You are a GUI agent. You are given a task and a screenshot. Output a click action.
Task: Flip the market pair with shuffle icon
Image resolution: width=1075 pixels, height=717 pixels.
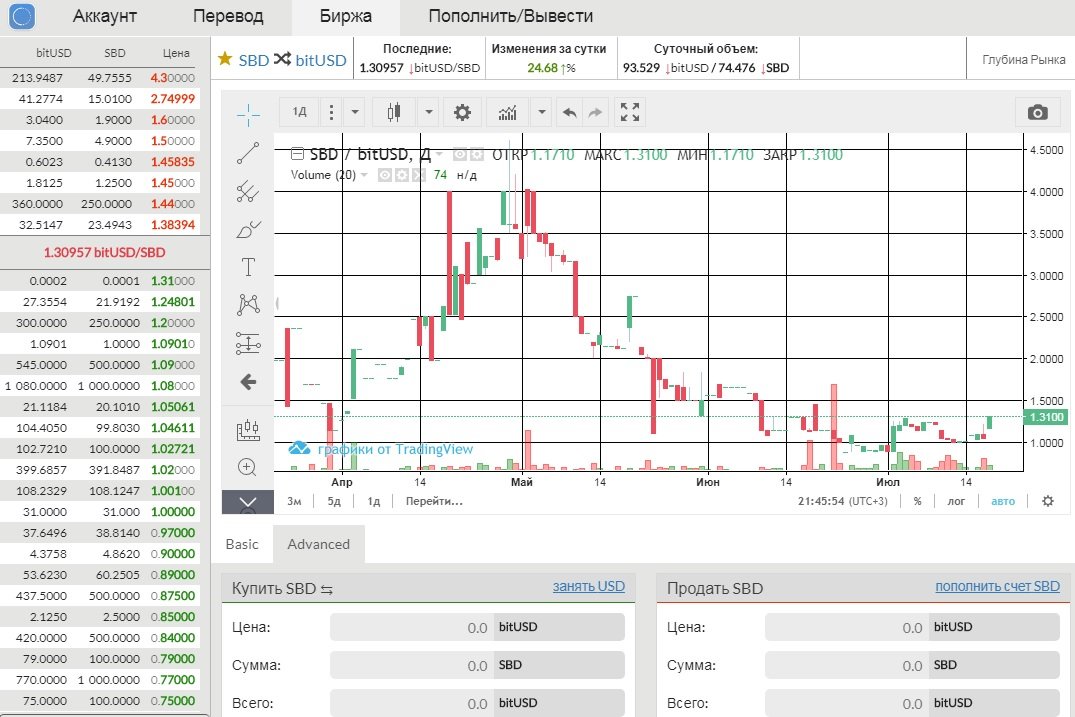282,59
